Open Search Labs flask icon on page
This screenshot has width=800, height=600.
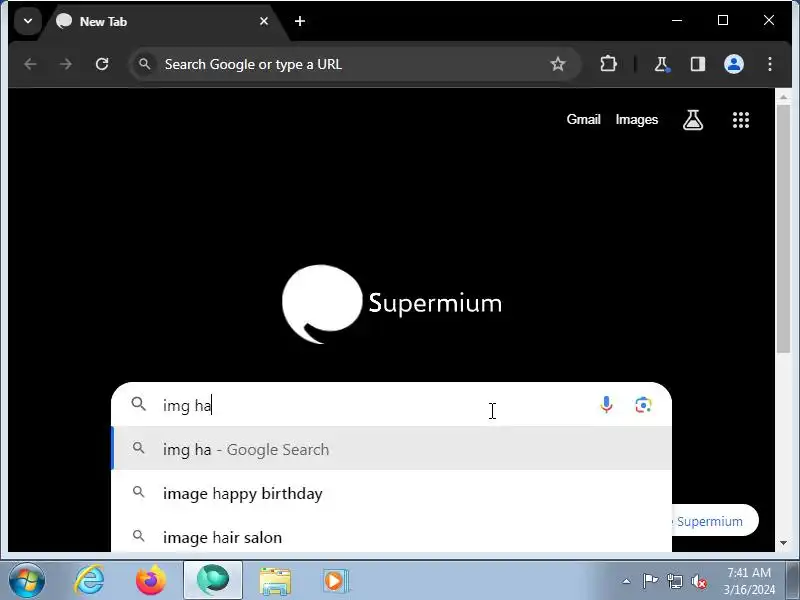[x=693, y=120]
